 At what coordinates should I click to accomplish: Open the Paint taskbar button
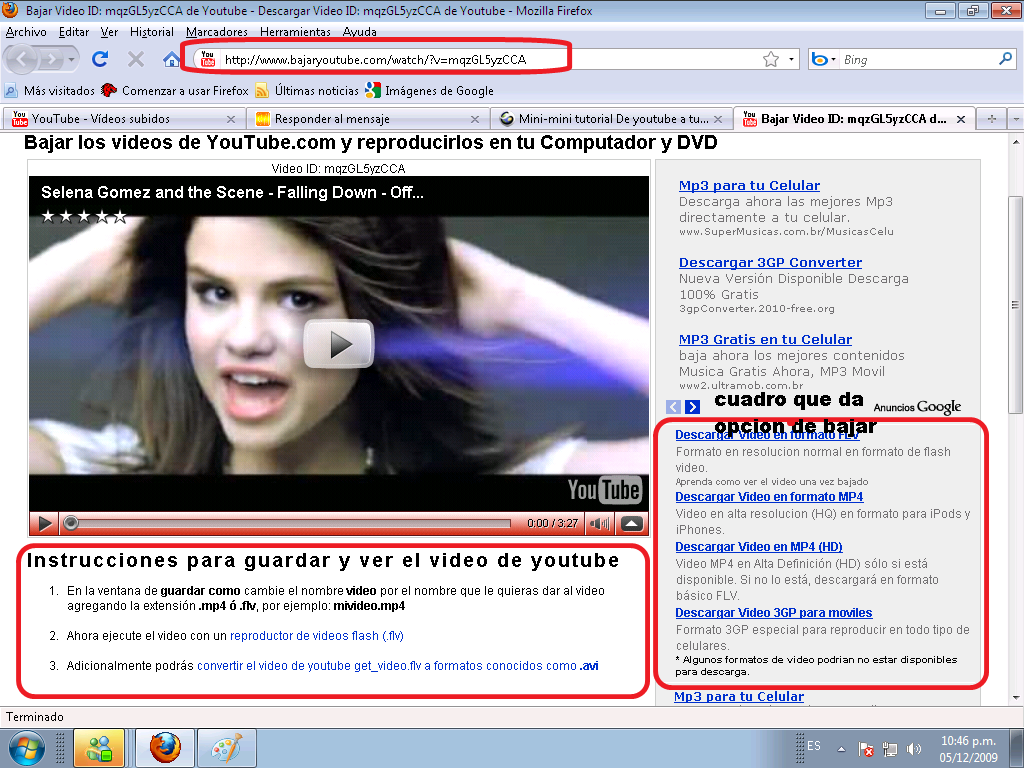coord(226,748)
